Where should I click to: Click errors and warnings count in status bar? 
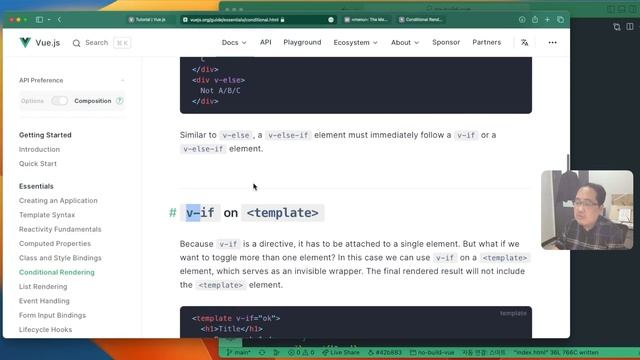pos(301,352)
